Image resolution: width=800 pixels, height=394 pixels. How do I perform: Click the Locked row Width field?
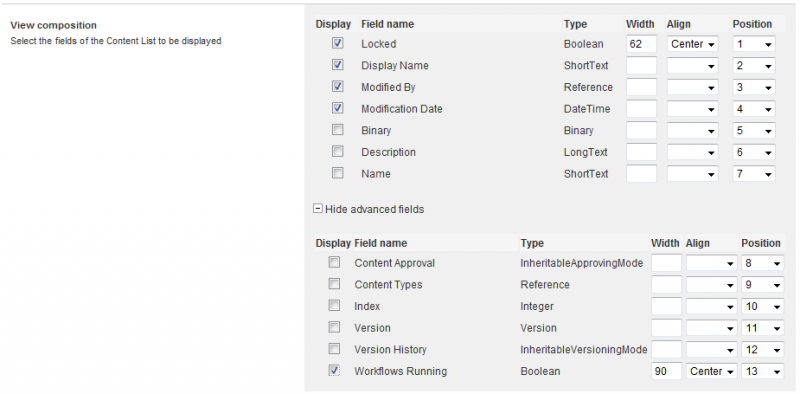tap(641, 44)
